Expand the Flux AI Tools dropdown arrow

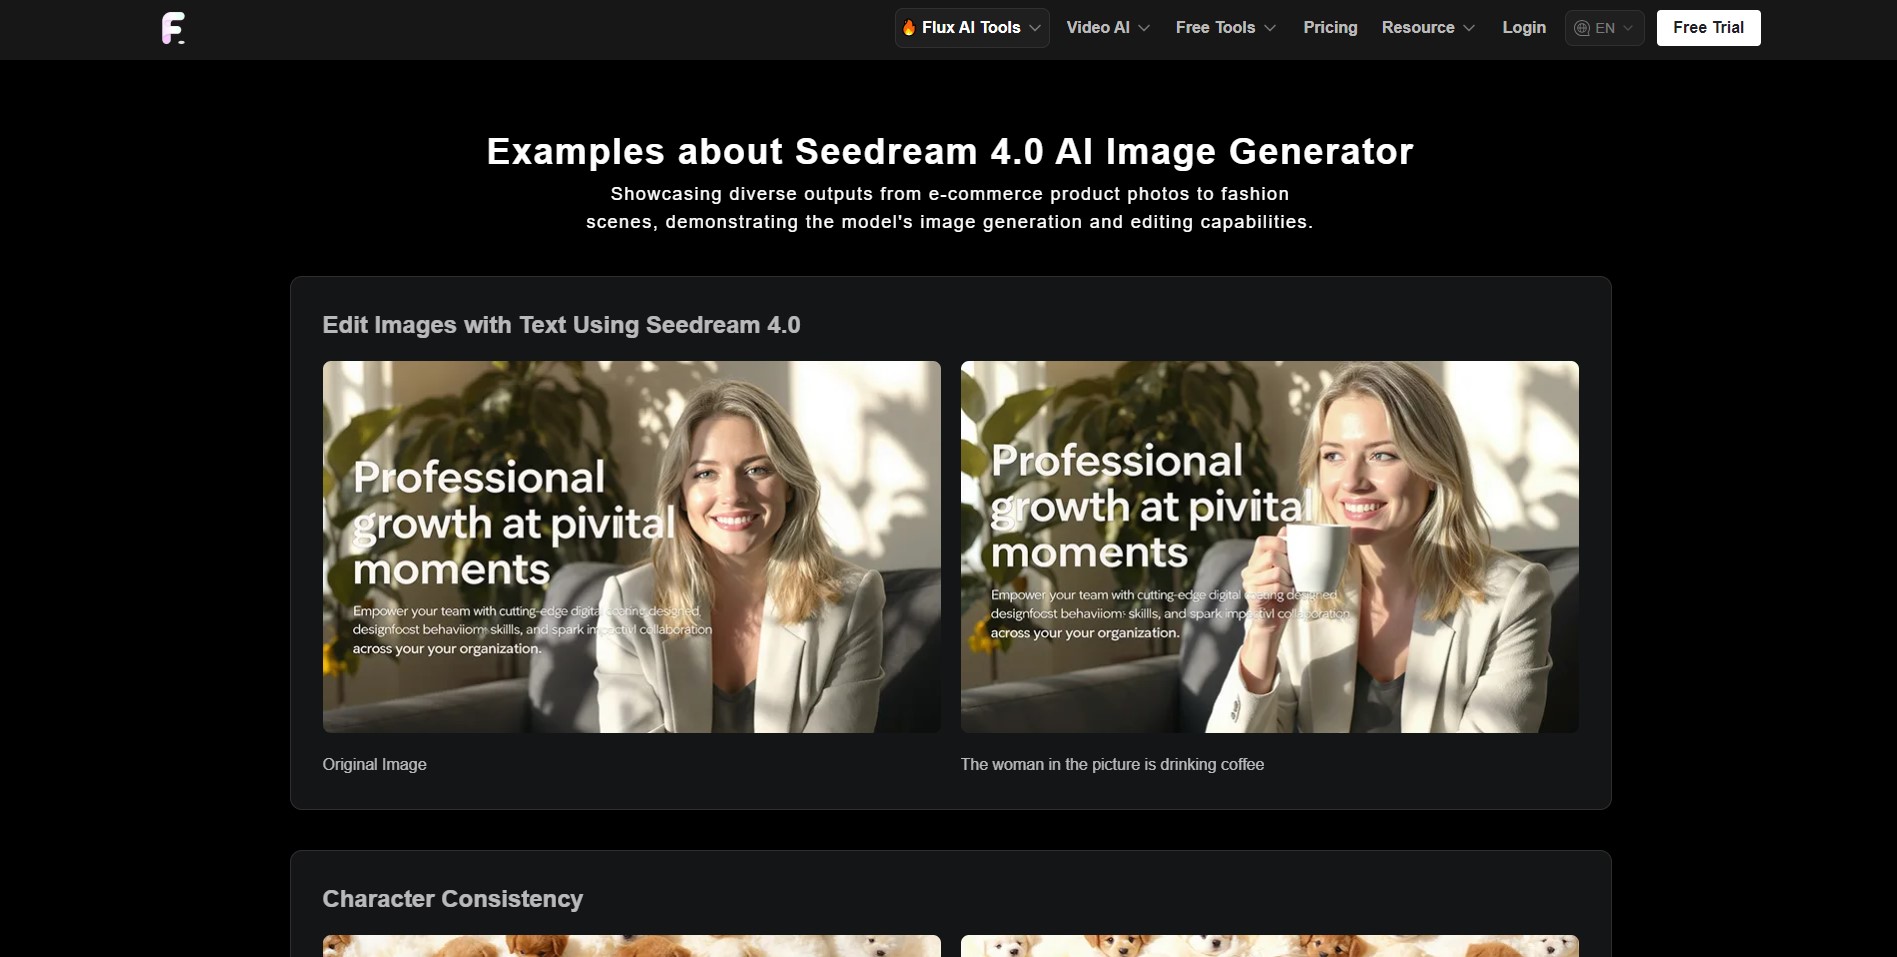pyautogui.click(x=1035, y=28)
